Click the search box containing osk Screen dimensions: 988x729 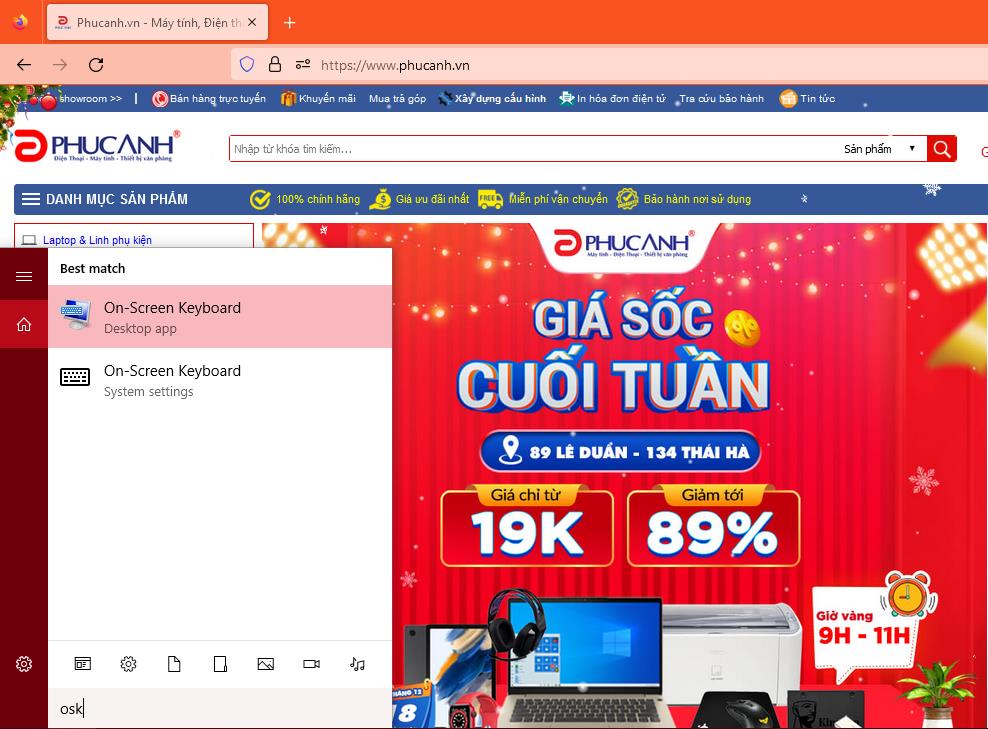point(220,709)
